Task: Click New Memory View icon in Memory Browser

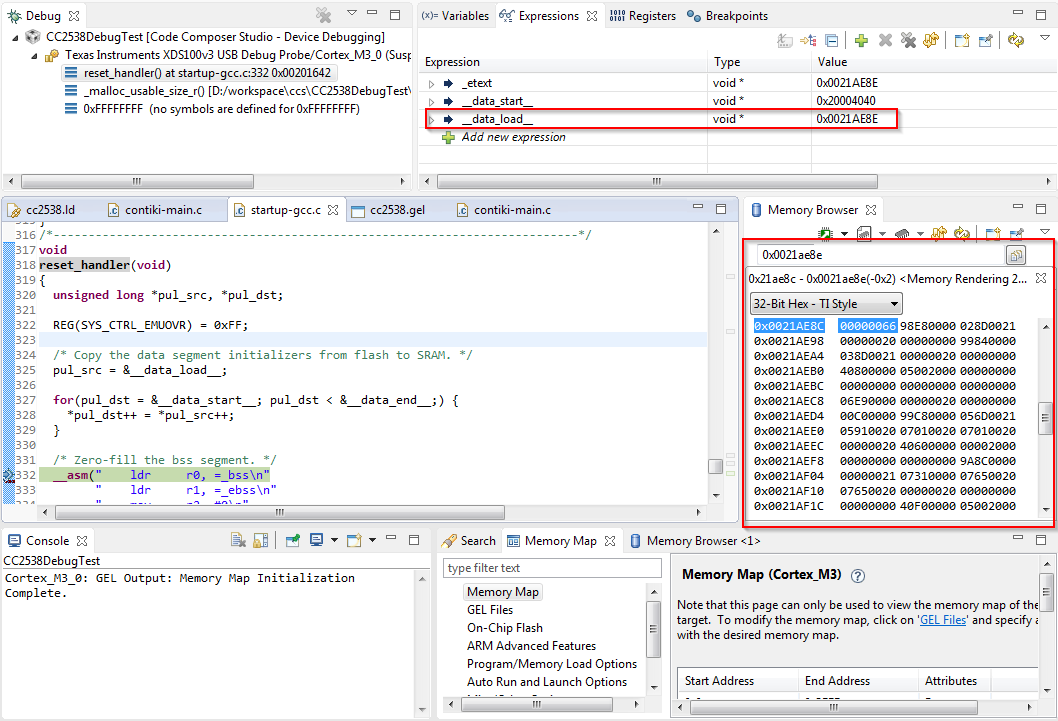Action: click(x=993, y=234)
